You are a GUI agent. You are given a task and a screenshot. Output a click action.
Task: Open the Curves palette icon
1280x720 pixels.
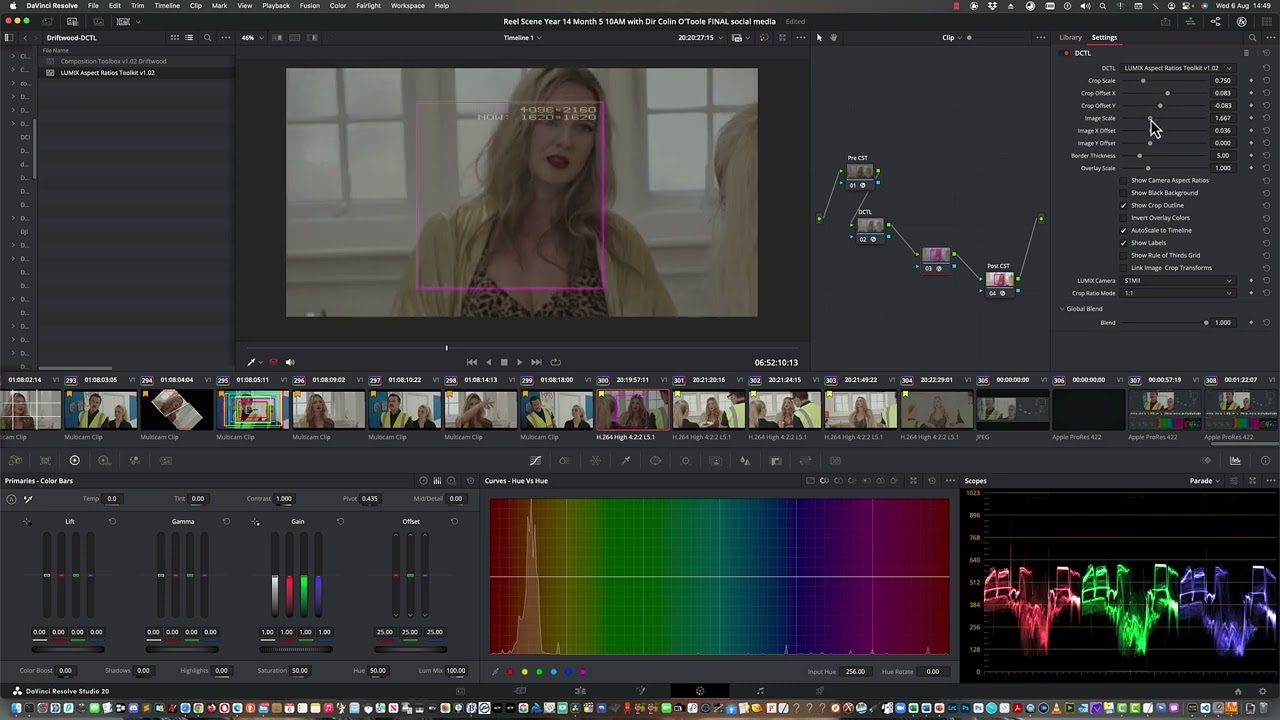(535, 460)
